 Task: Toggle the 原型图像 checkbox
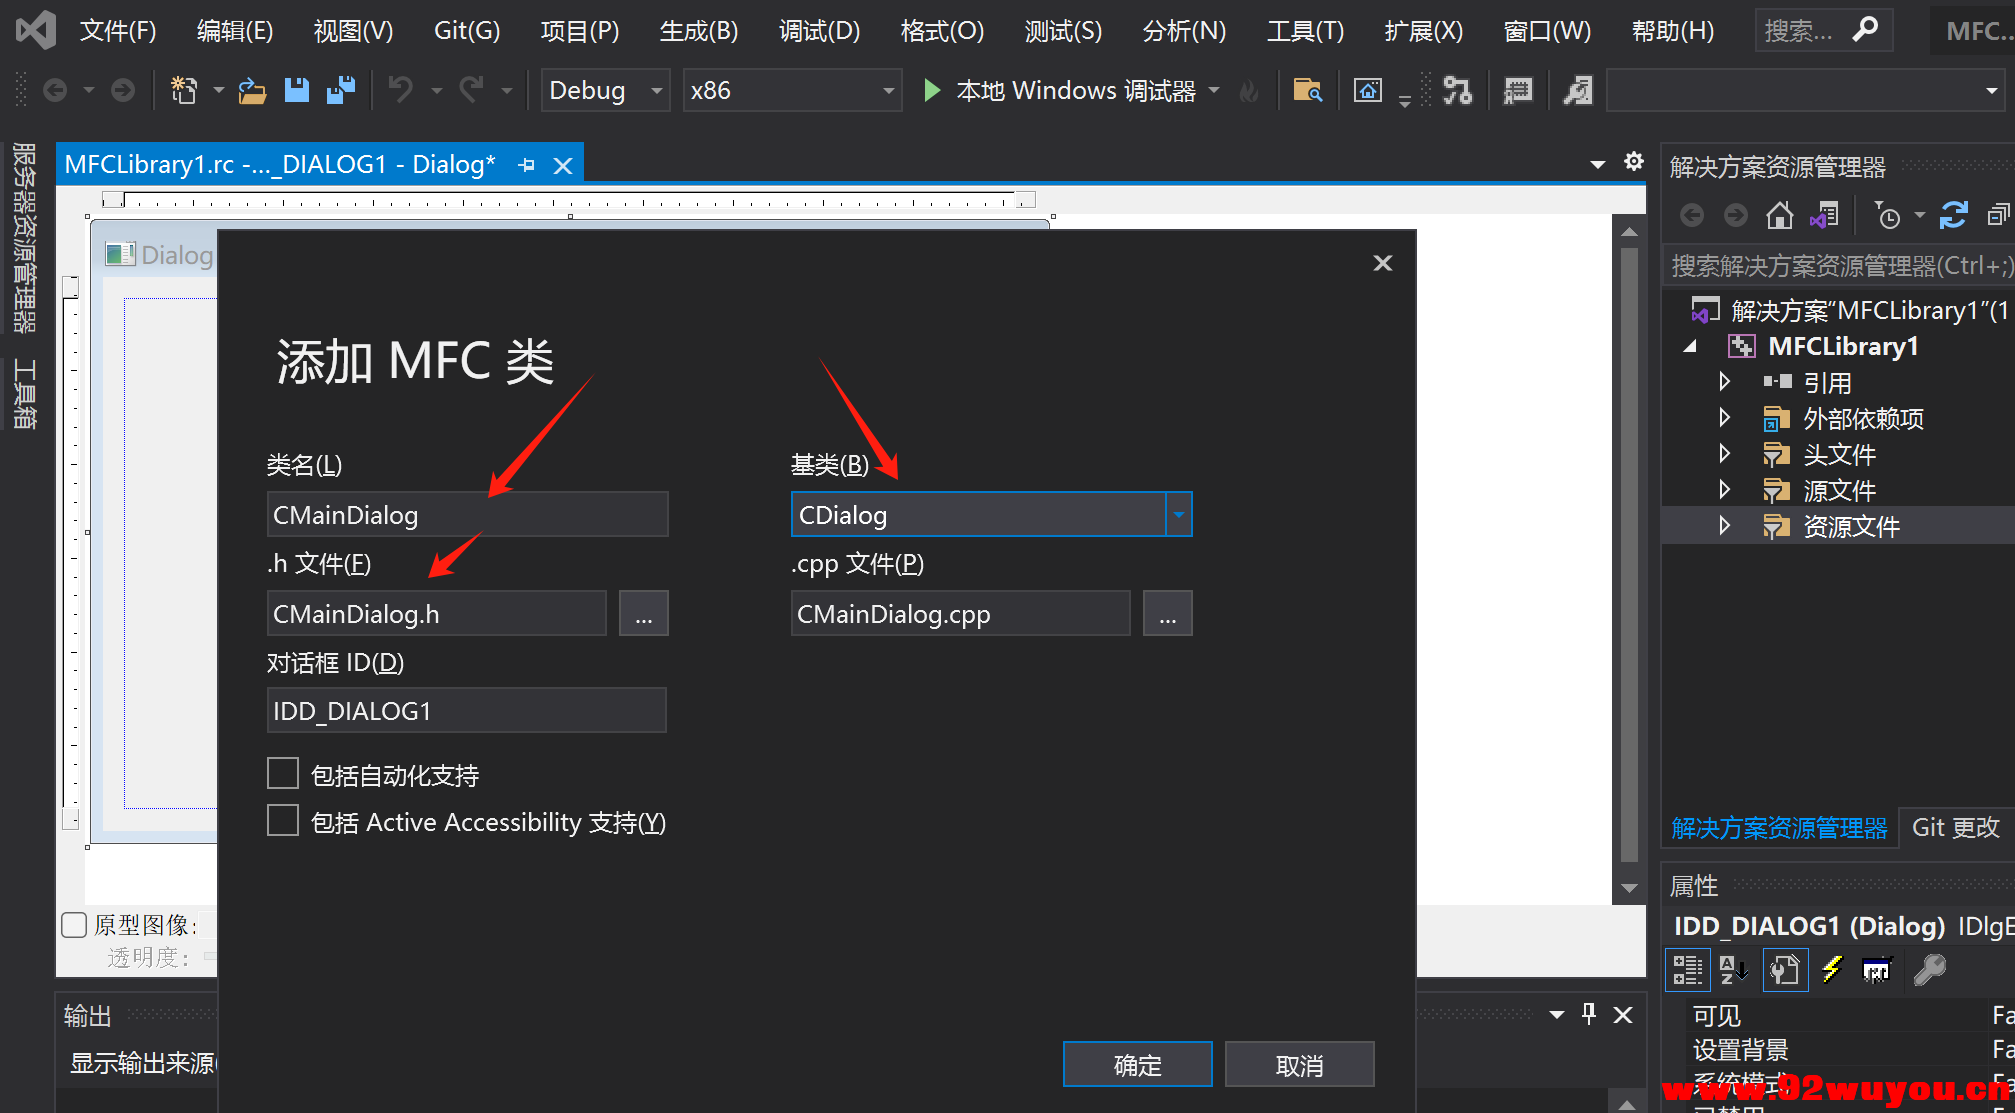click(74, 925)
